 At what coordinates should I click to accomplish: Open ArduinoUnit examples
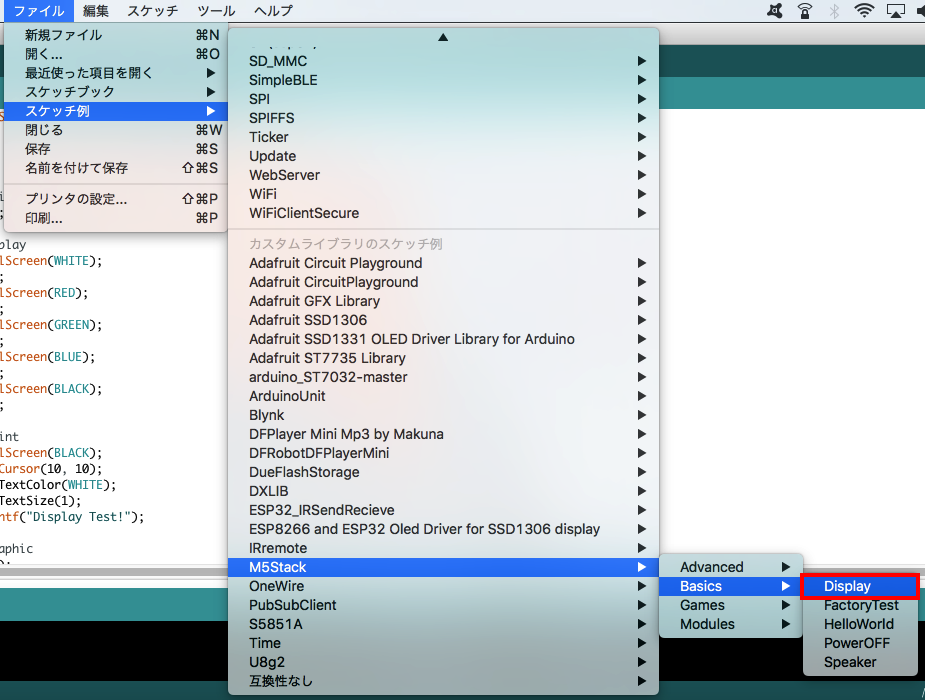pyautogui.click(x=443, y=396)
